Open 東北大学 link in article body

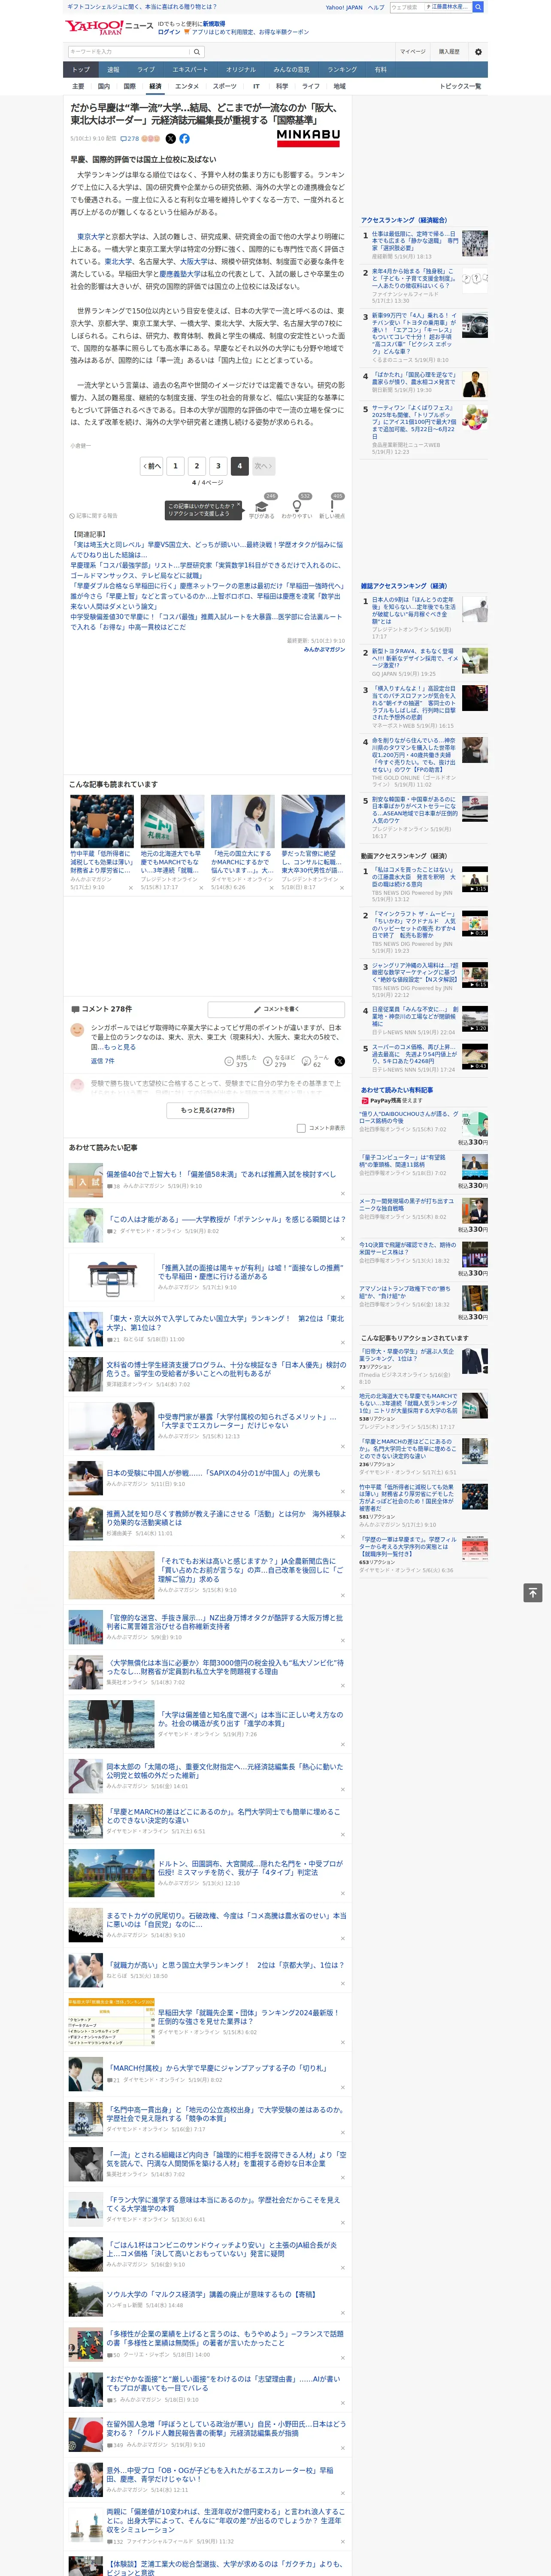click(118, 261)
